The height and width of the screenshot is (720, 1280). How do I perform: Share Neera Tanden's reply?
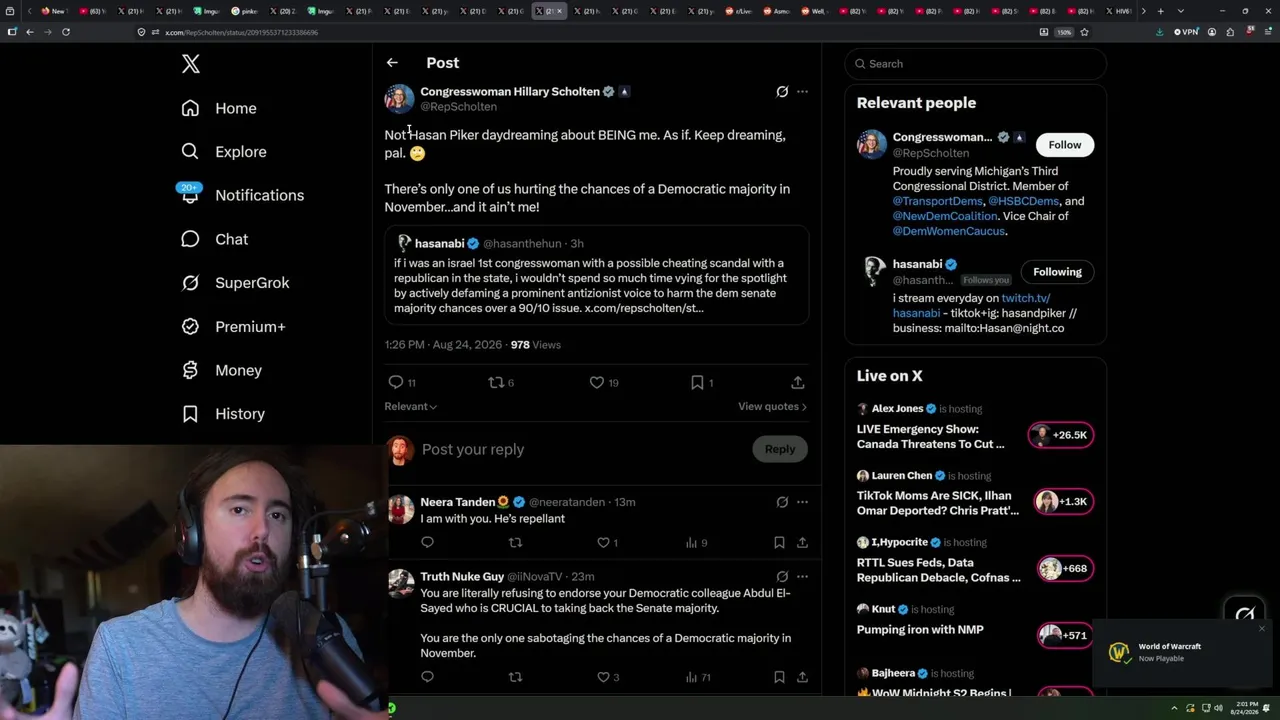pyautogui.click(x=802, y=542)
